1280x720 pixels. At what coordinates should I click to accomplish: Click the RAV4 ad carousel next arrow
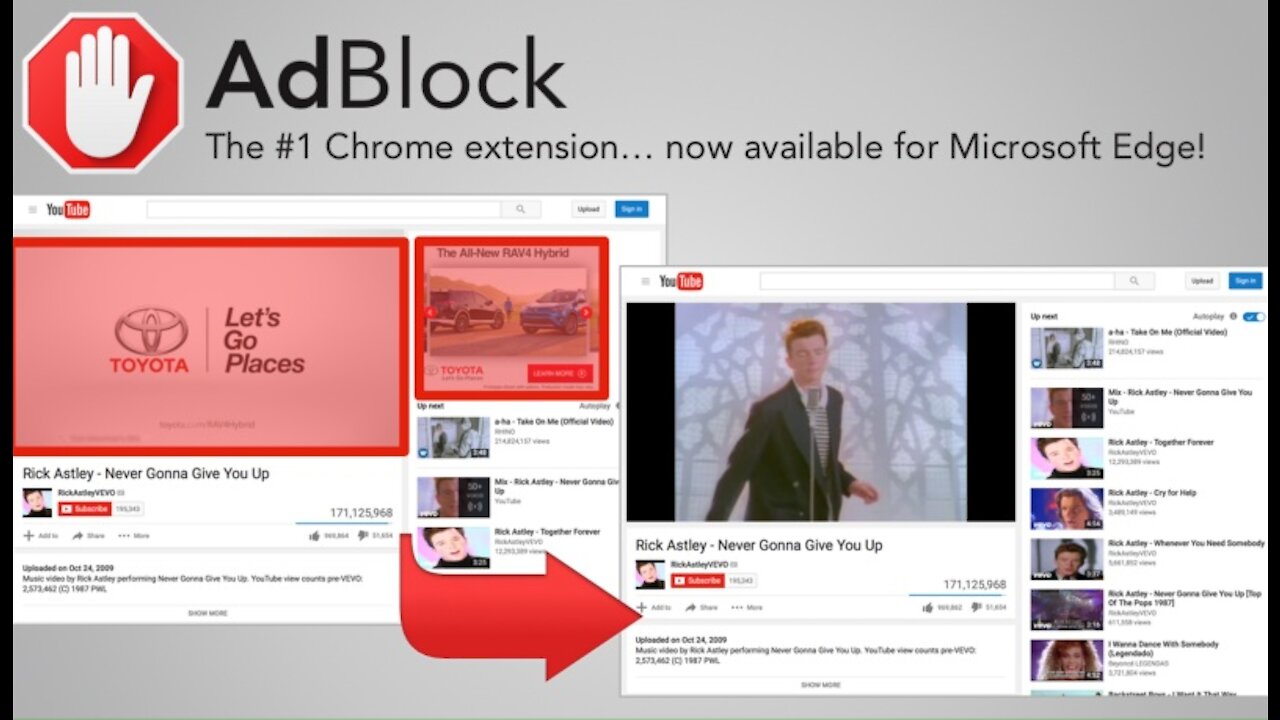pos(586,312)
